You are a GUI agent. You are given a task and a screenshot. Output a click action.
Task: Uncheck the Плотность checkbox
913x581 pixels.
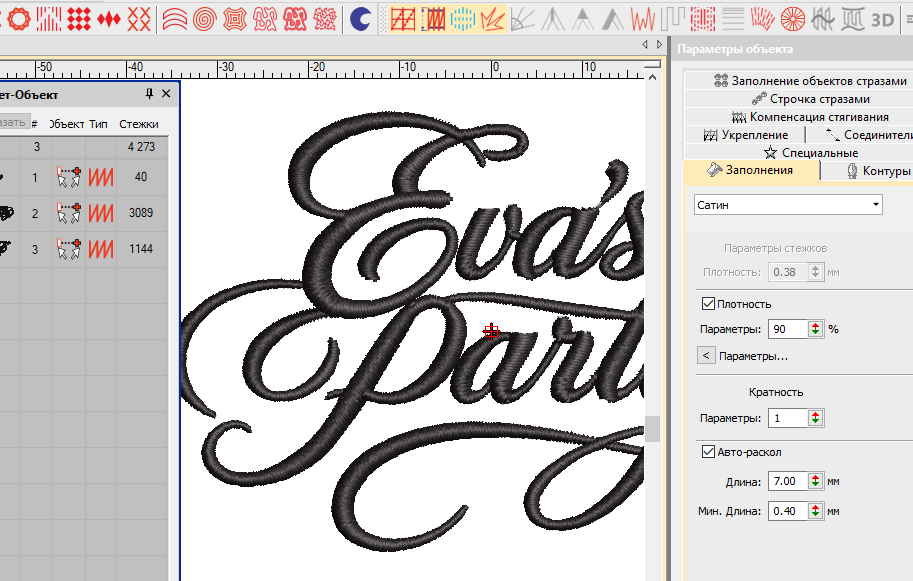(709, 304)
